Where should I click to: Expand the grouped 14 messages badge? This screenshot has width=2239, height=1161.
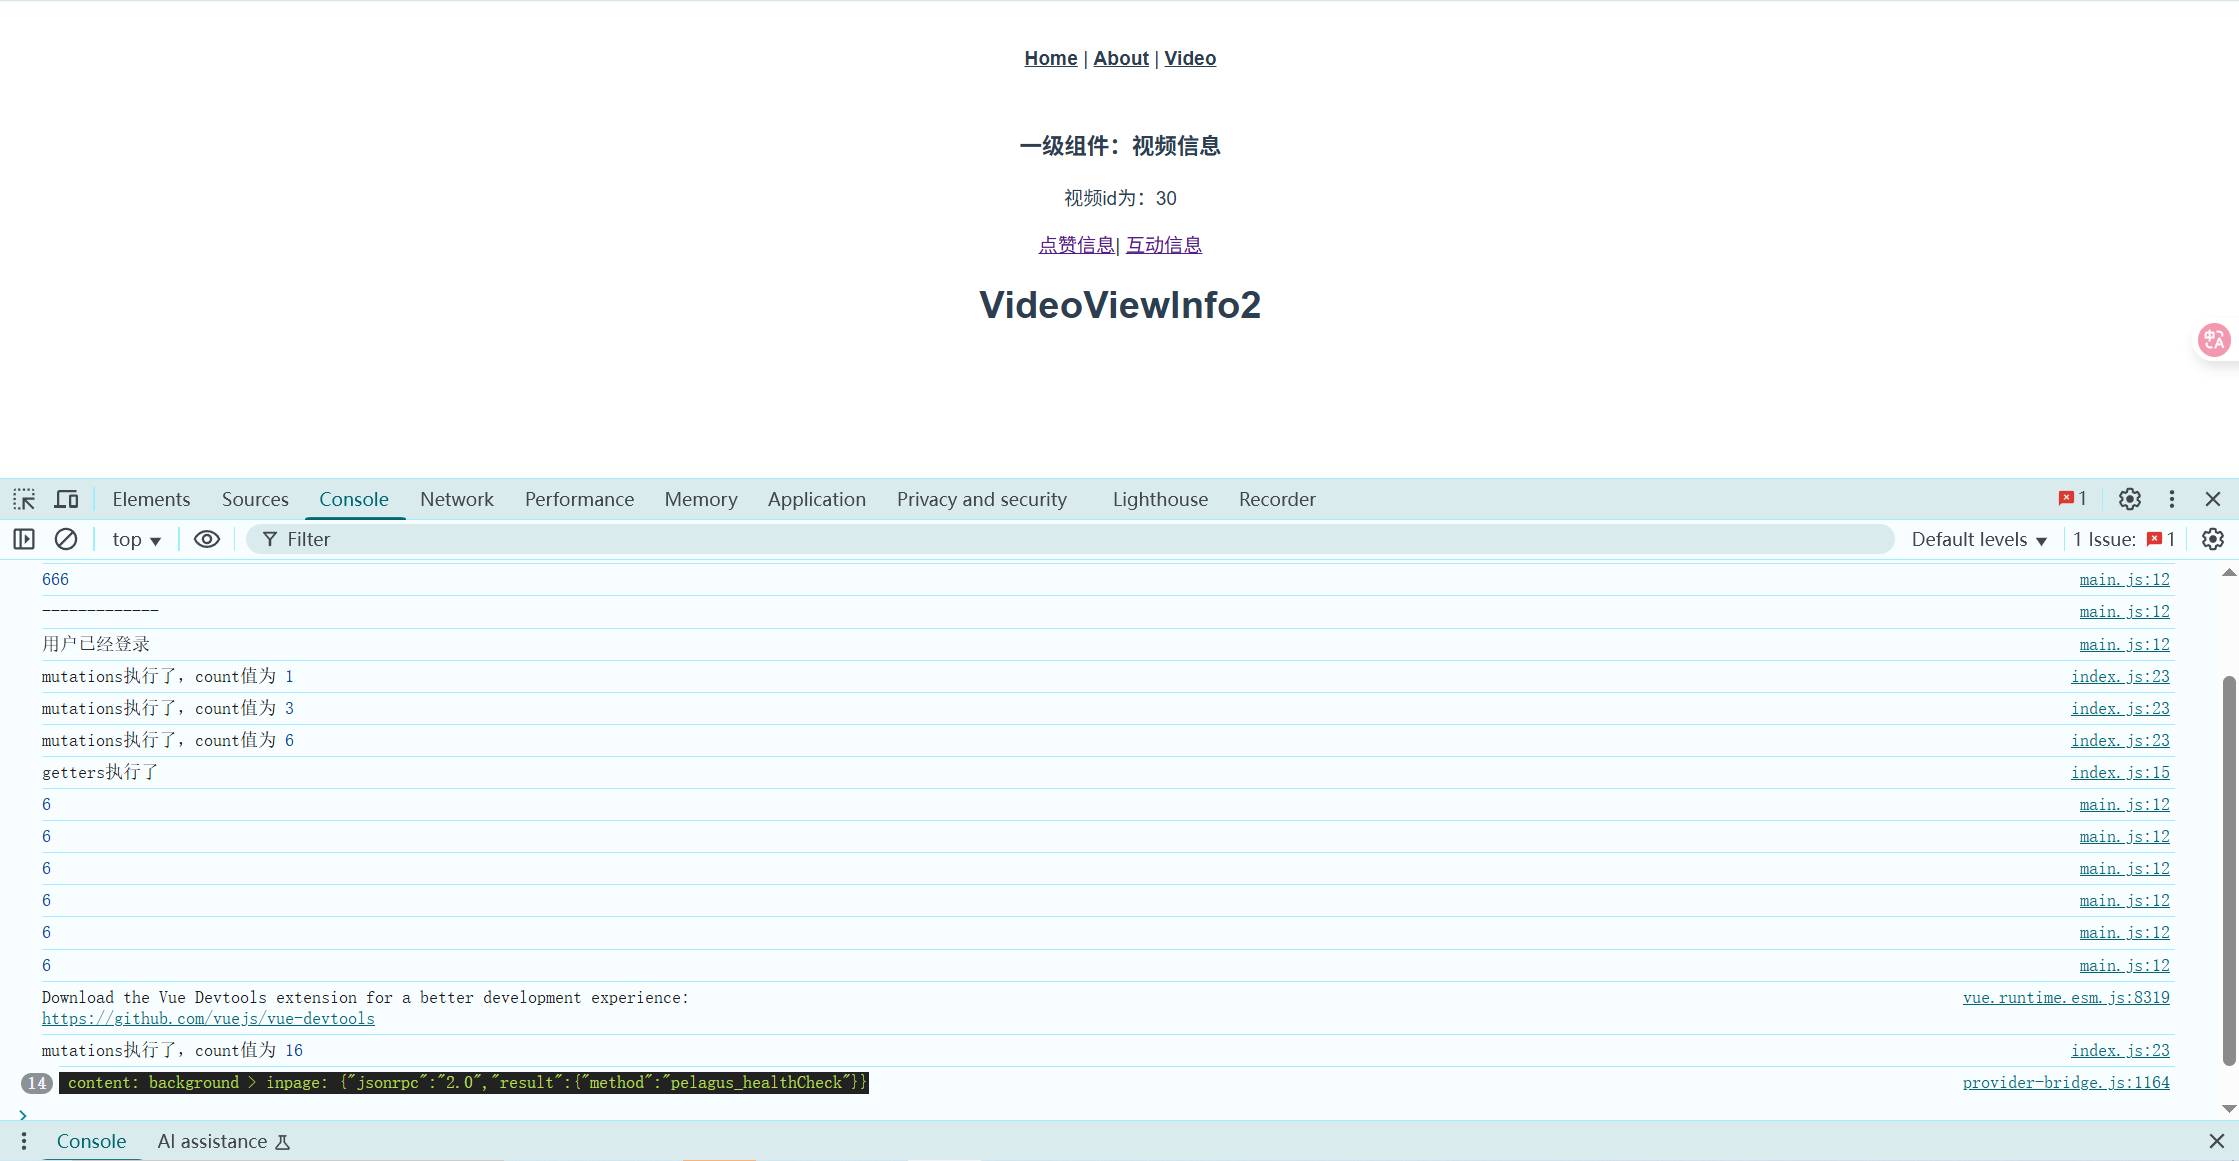pos(37,1083)
